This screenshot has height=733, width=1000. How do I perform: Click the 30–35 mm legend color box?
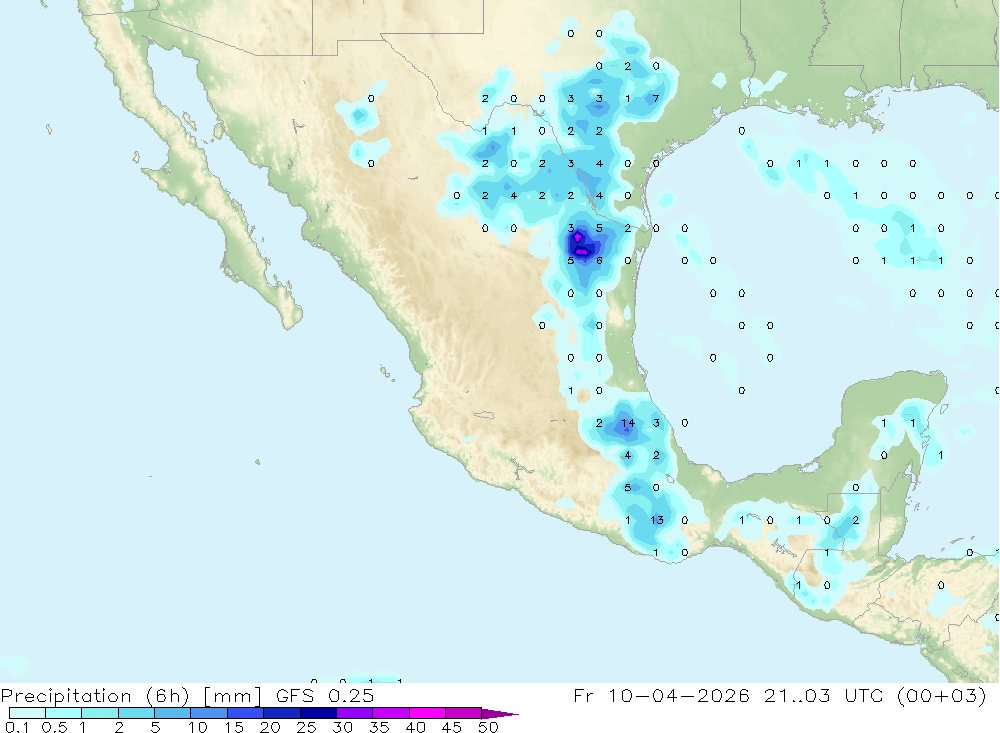(355, 713)
